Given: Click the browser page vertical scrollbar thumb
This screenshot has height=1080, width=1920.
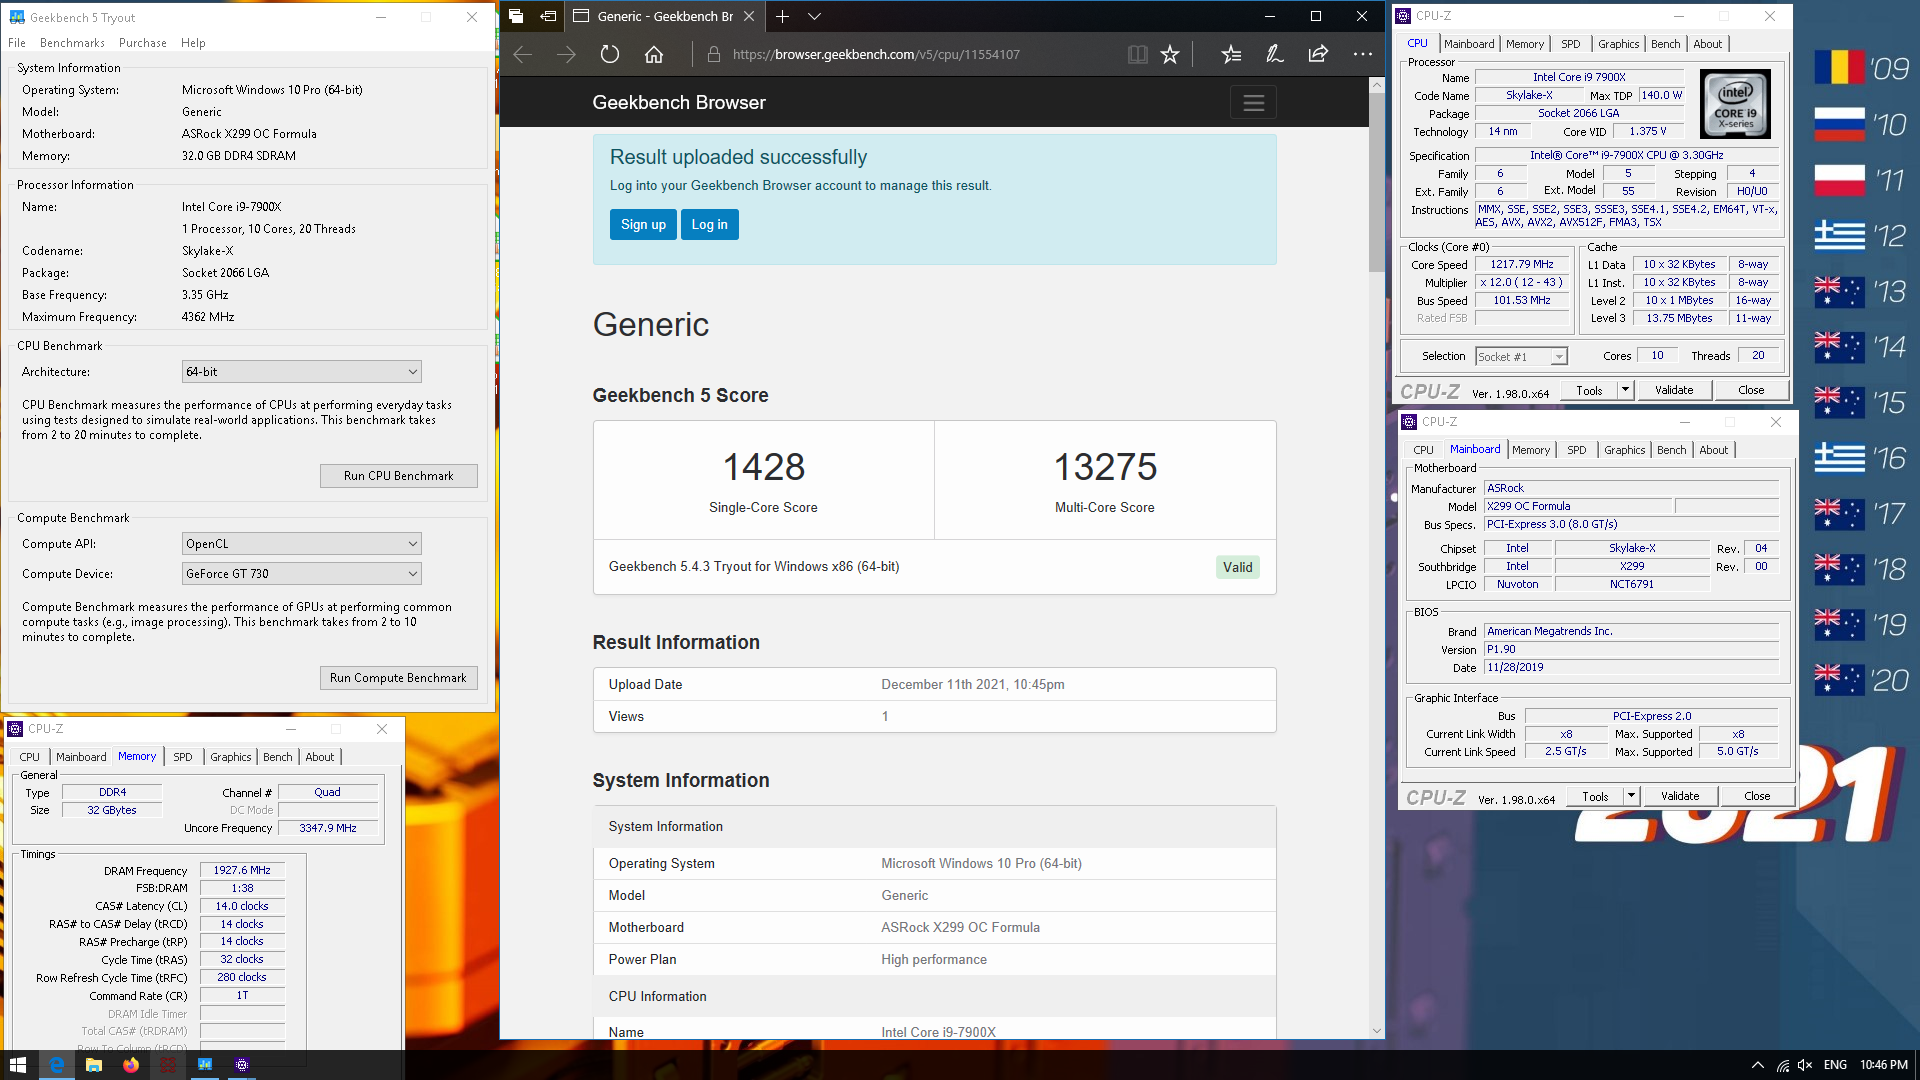Looking at the screenshot, I should [x=1377, y=183].
